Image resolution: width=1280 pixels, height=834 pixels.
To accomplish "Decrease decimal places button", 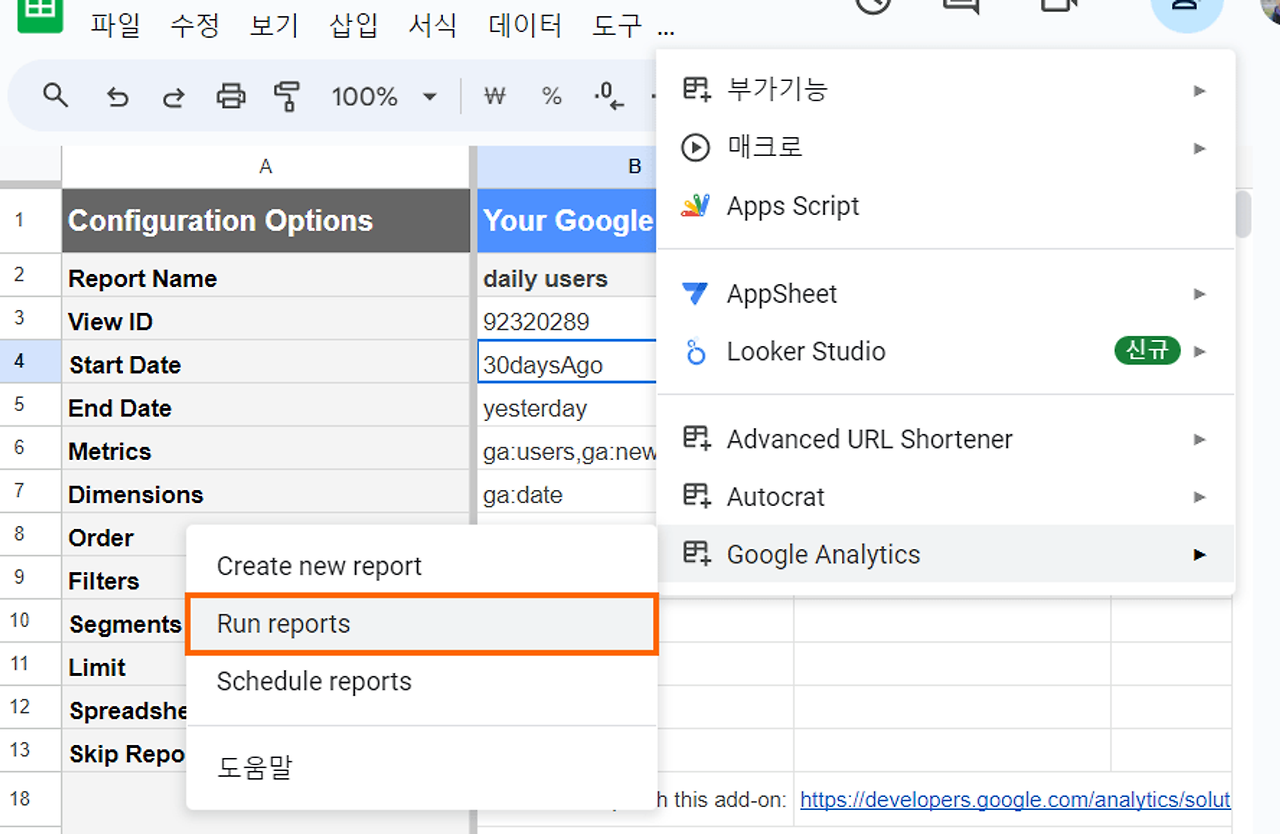I will pos(608,97).
